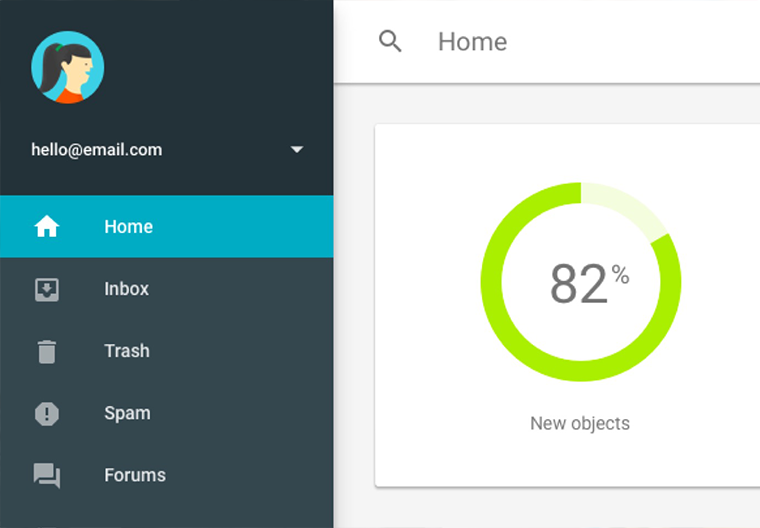Click the house icon in the sidebar
Screen dimensions: 760x528
pyautogui.click(x=47, y=227)
